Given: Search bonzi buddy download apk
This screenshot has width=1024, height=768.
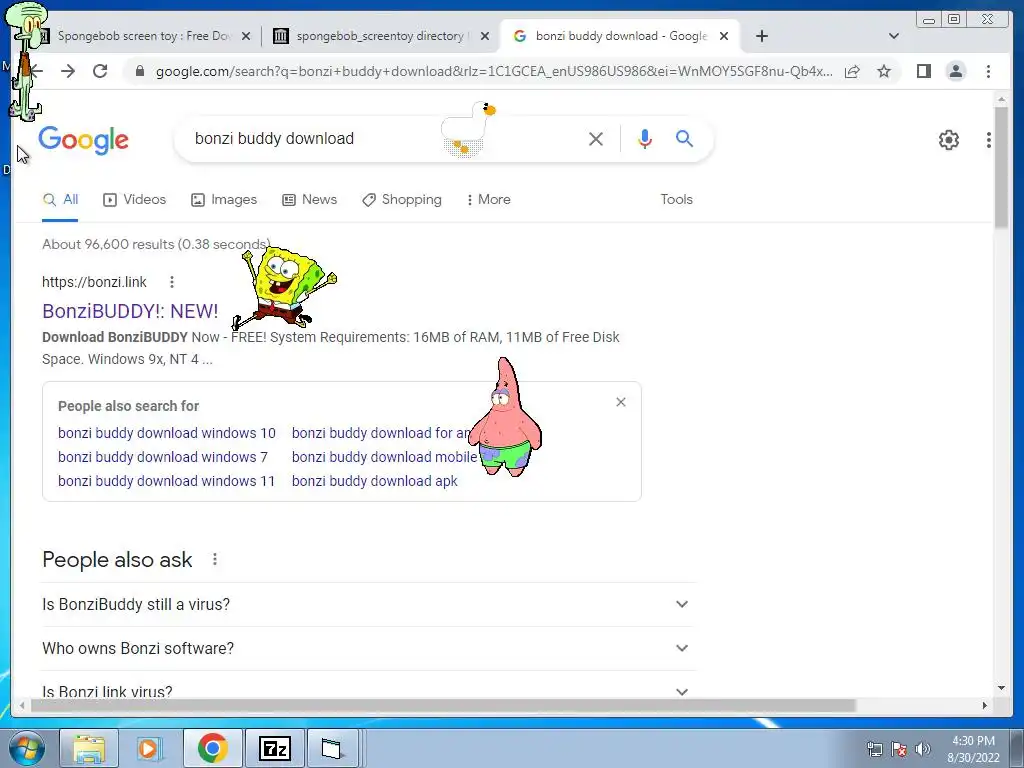Looking at the screenshot, I should (374, 481).
